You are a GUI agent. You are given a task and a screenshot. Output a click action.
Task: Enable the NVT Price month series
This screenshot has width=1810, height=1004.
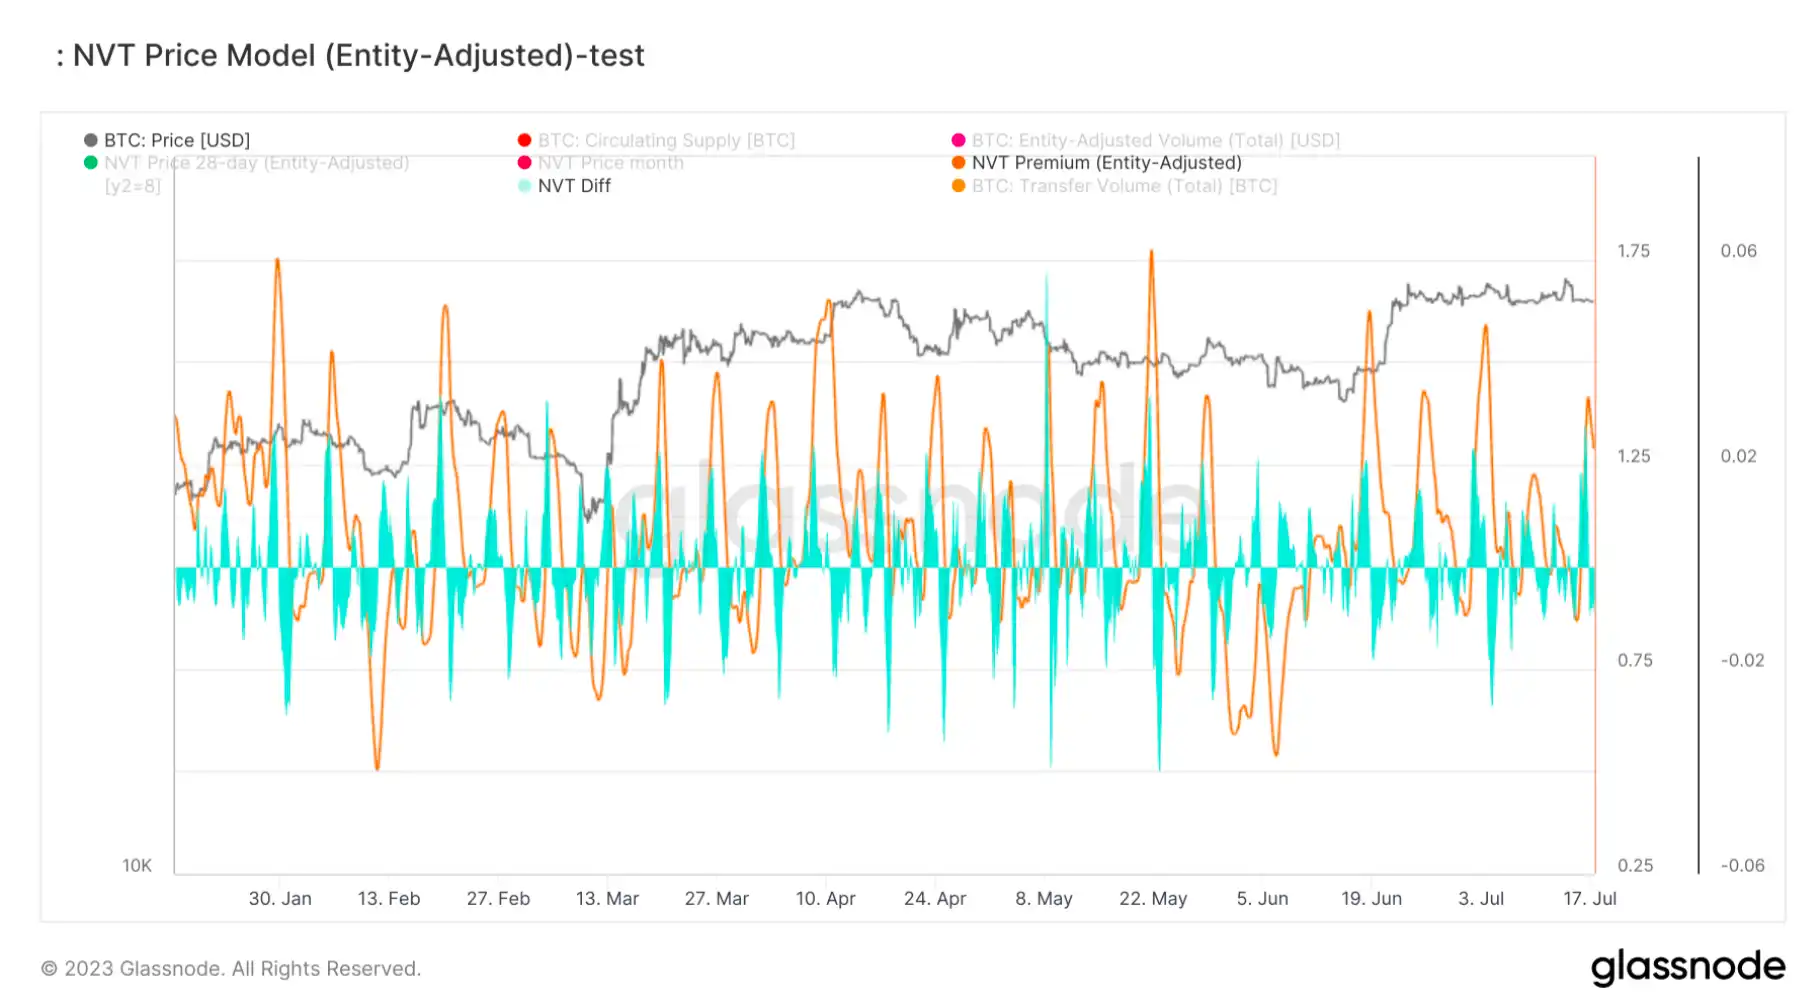(601, 163)
